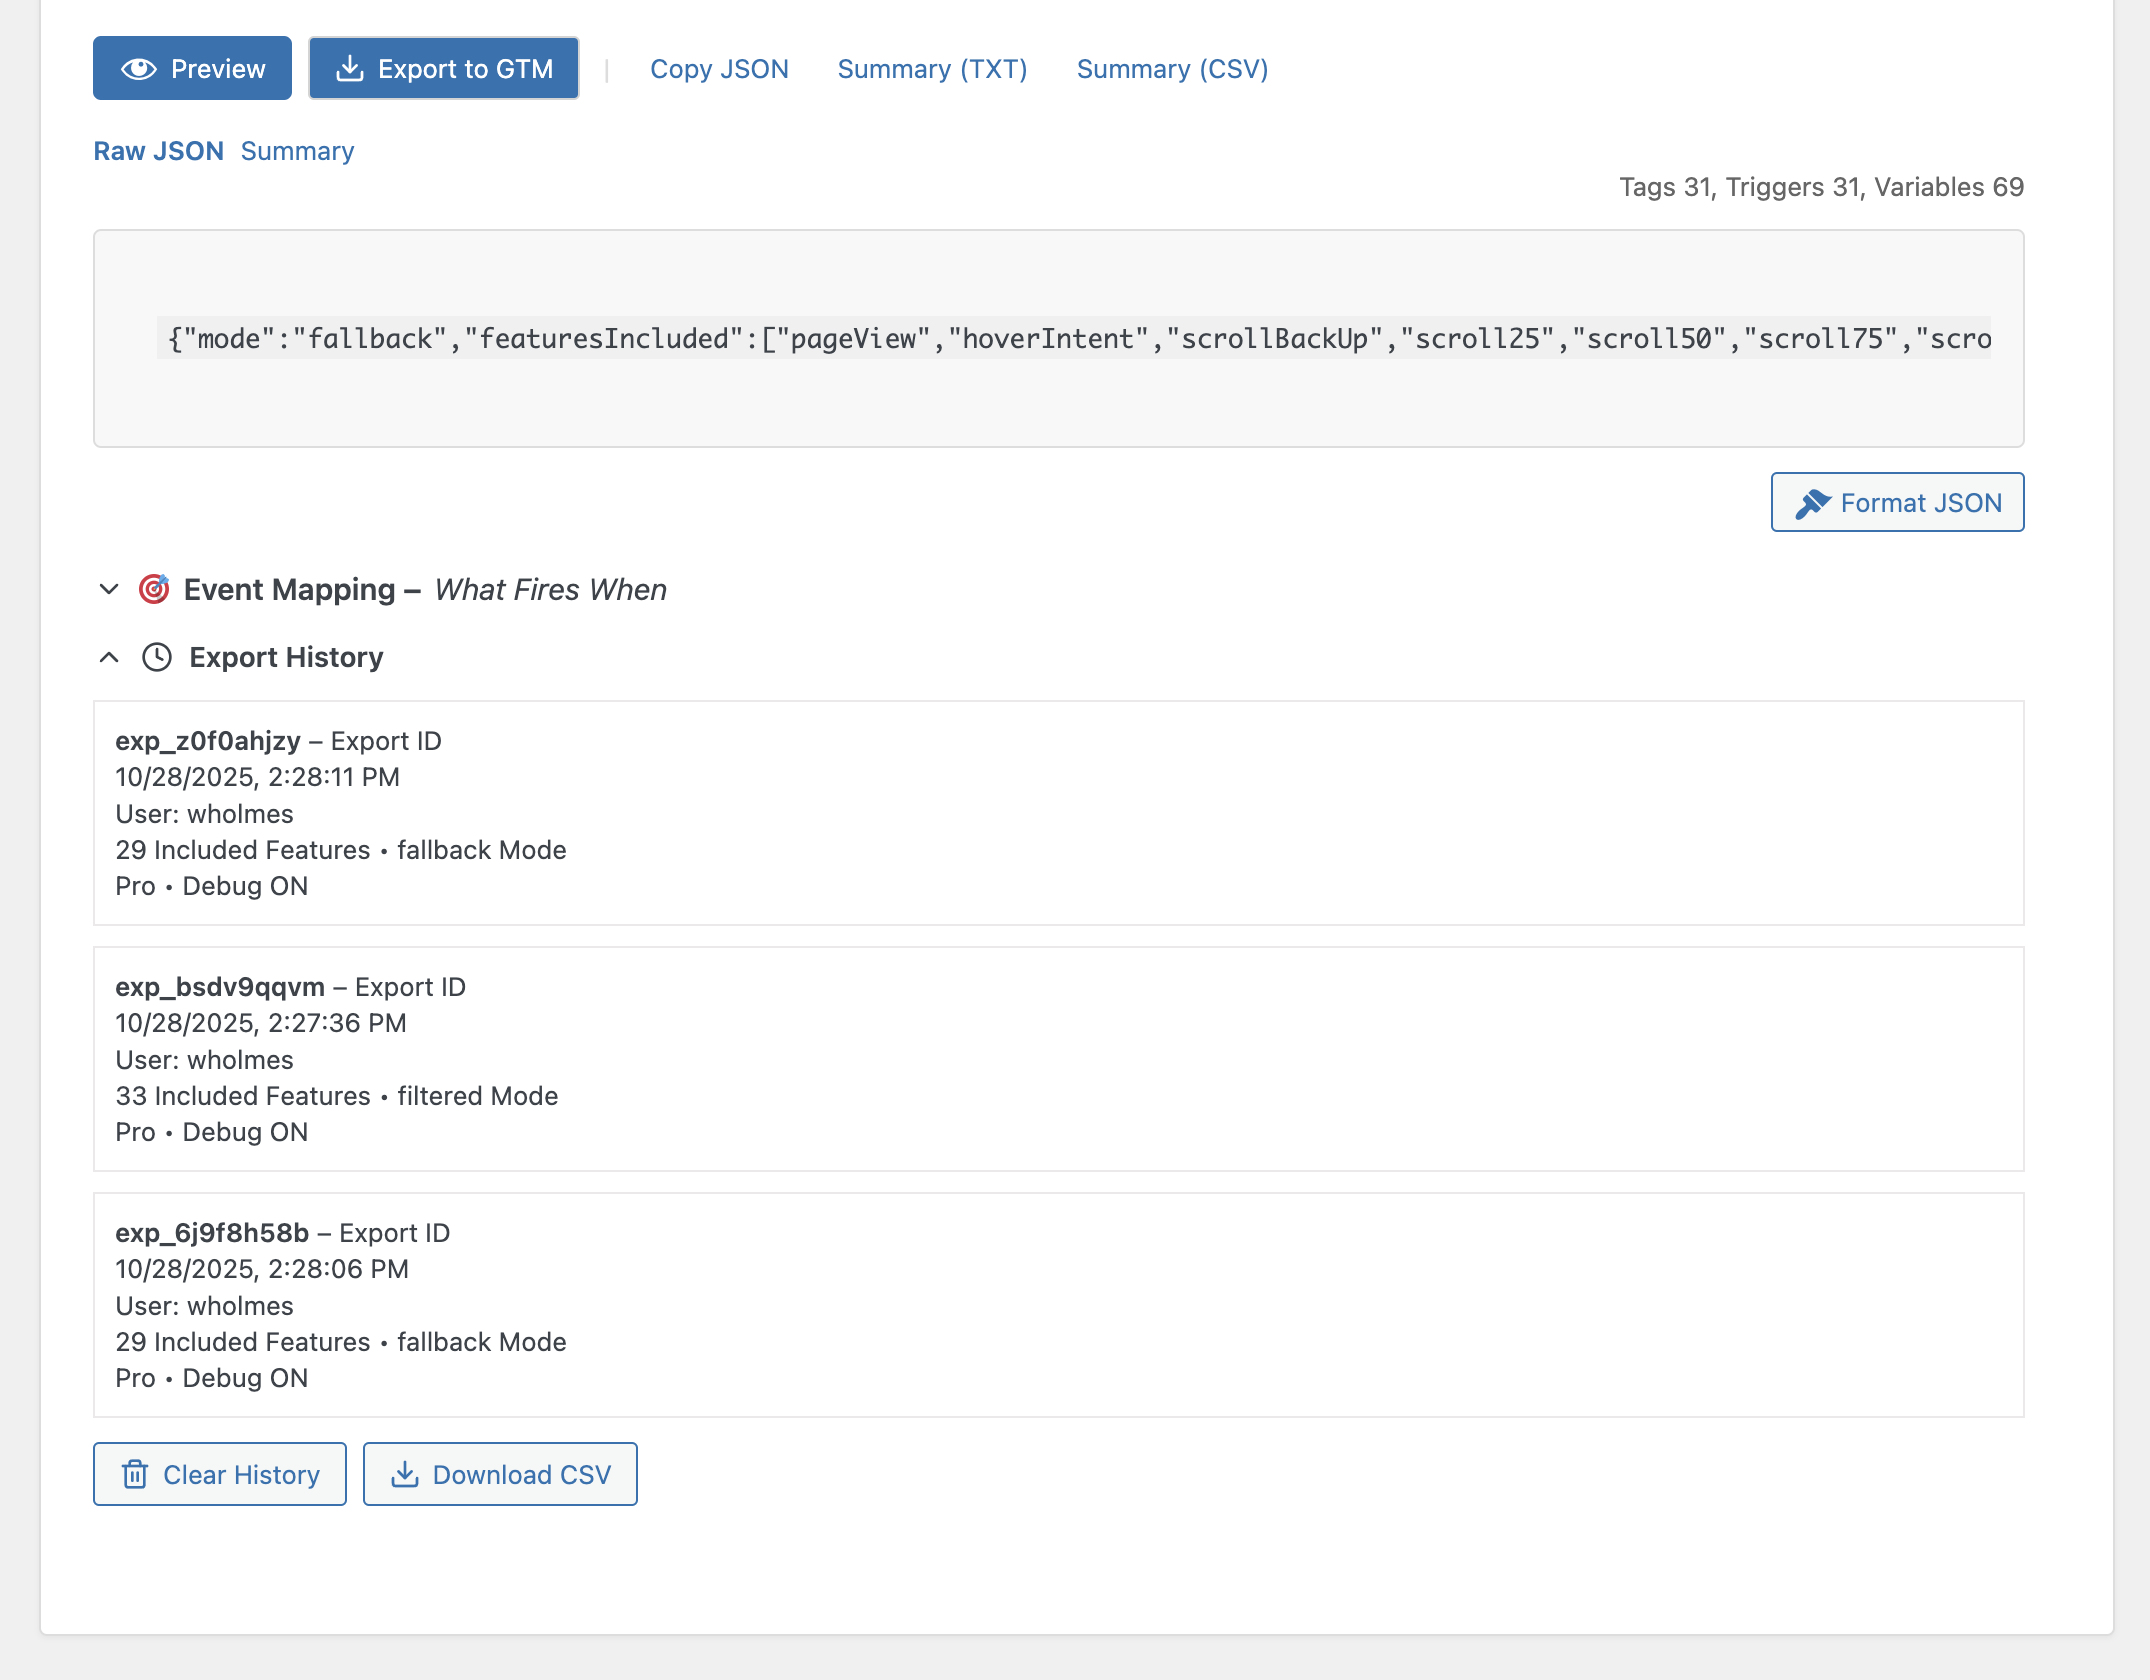
Task: Click the Export to GTM button
Action: point(444,67)
